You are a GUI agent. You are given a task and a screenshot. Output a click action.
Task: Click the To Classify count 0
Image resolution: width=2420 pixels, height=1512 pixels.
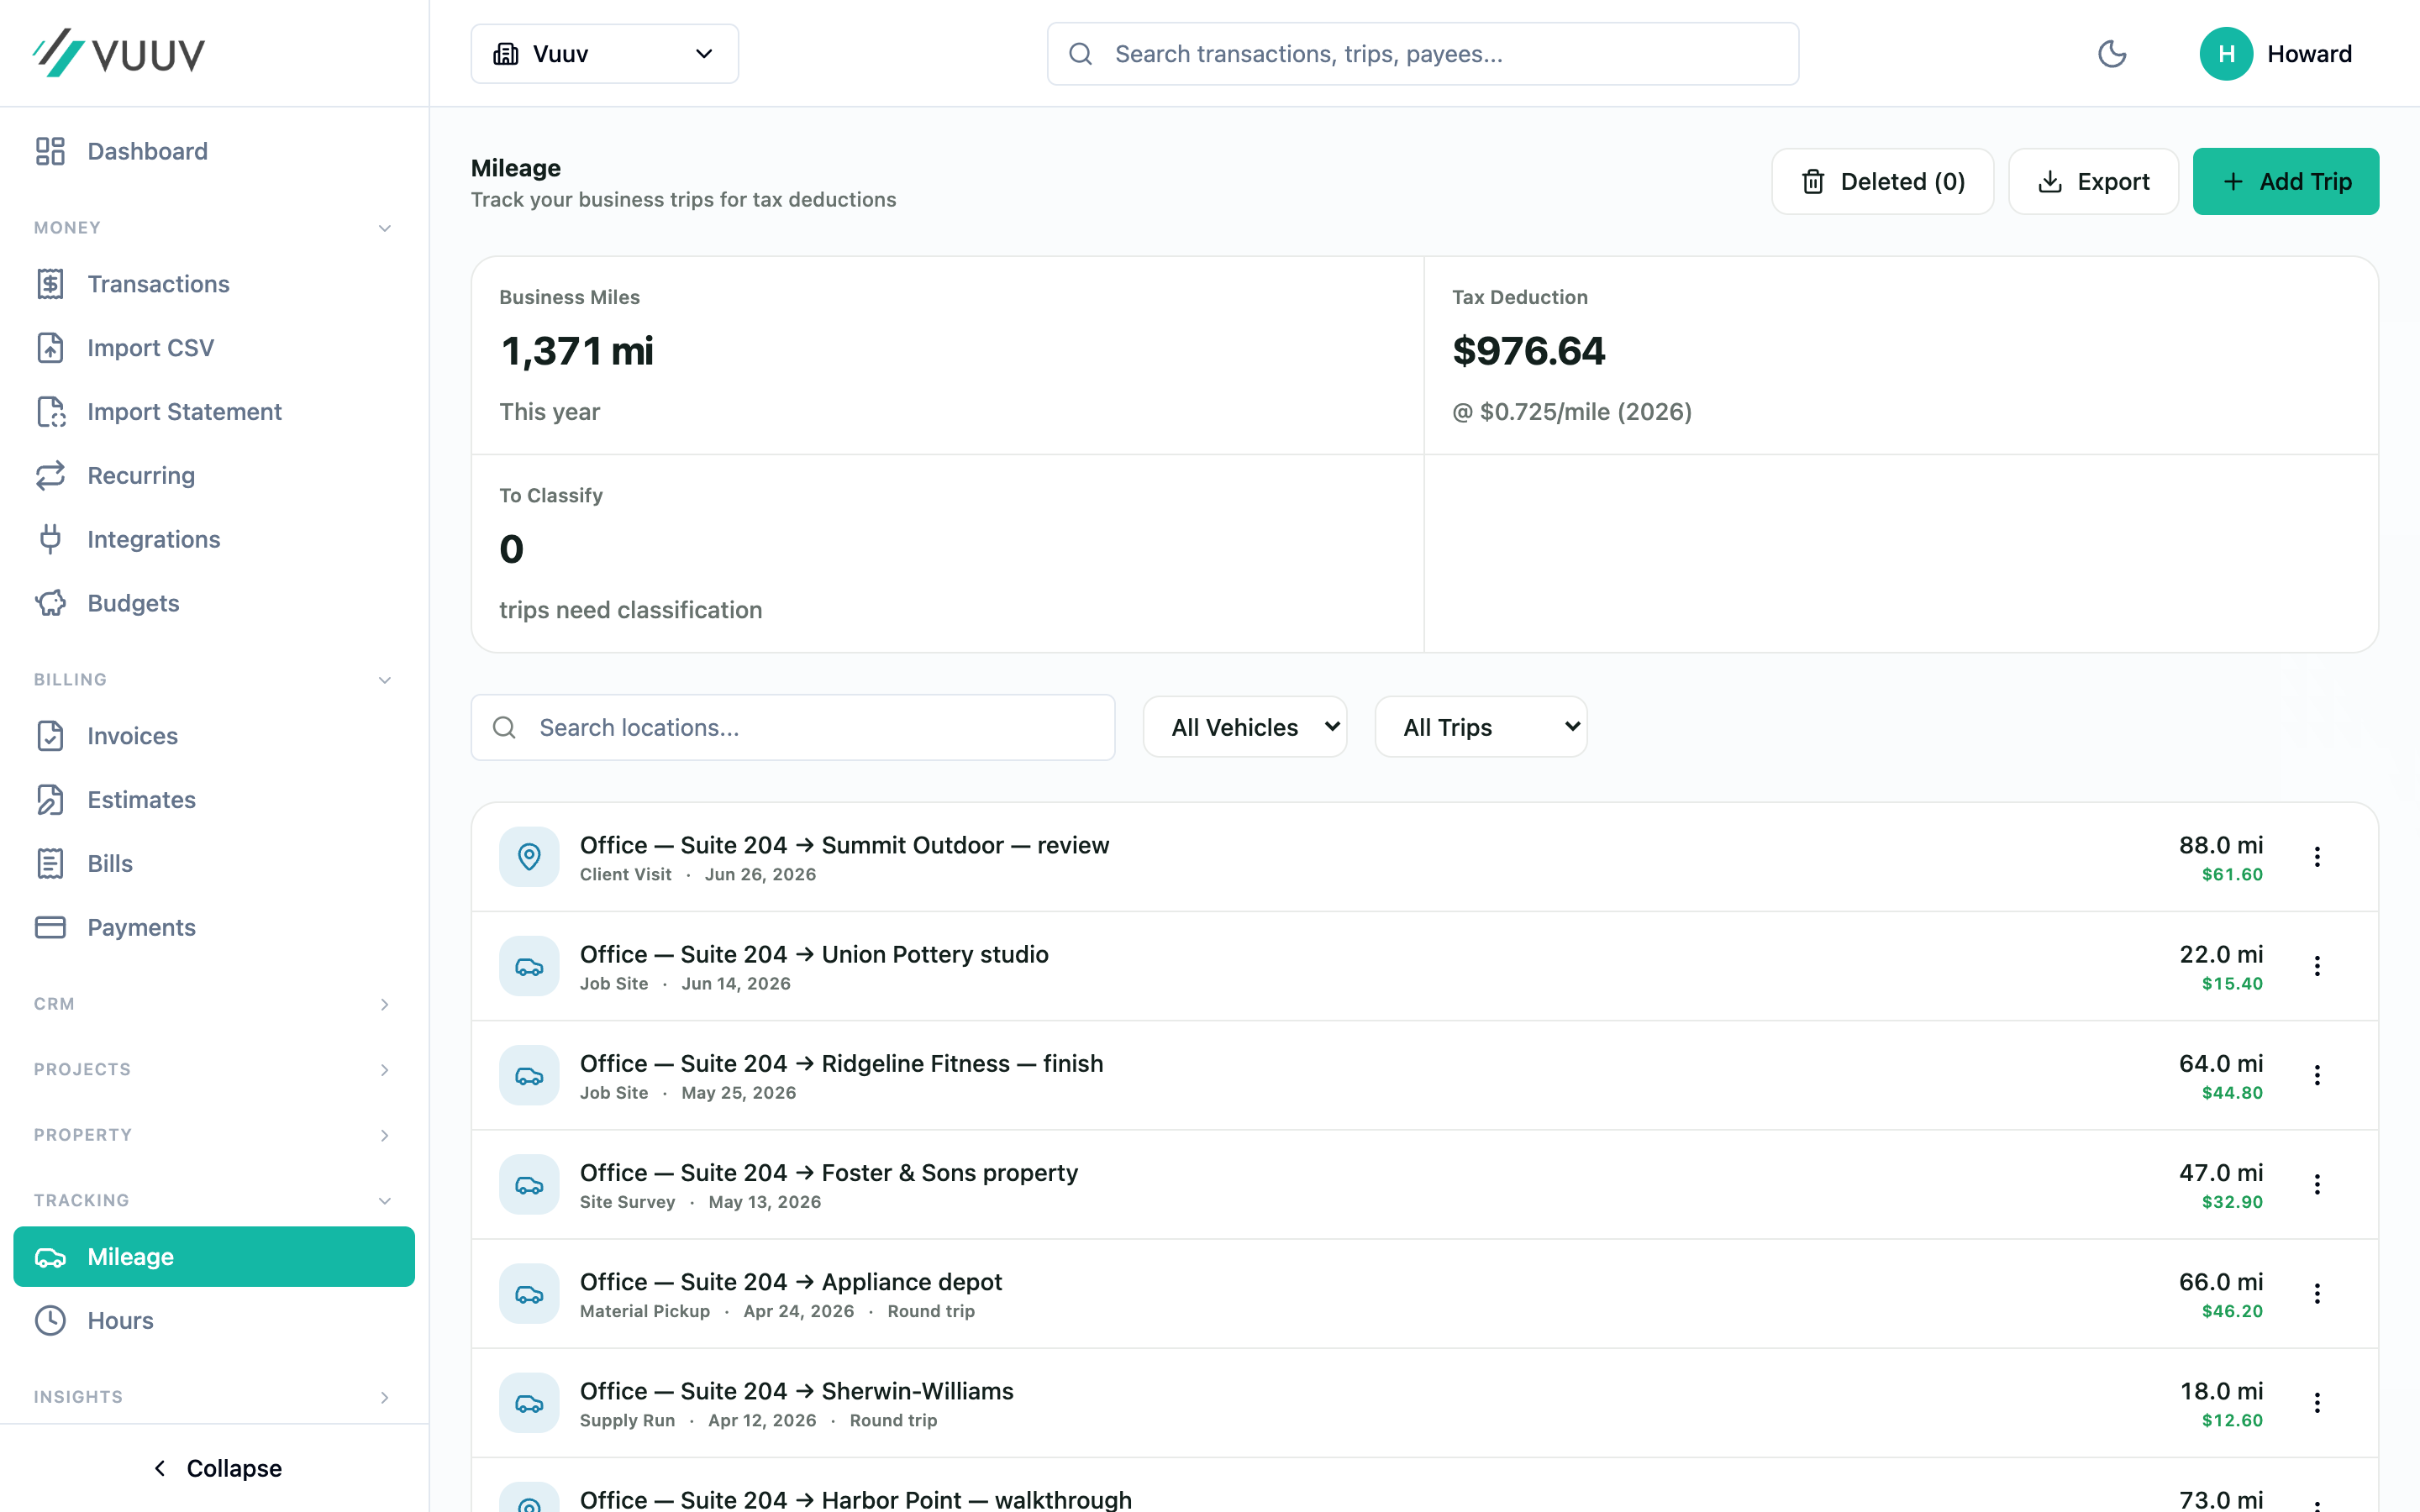click(x=511, y=549)
